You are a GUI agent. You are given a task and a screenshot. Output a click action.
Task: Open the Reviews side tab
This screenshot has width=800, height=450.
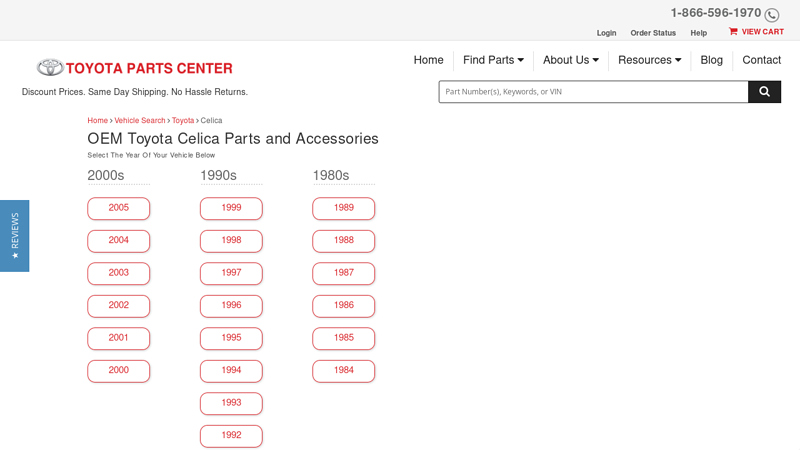click(14, 236)
